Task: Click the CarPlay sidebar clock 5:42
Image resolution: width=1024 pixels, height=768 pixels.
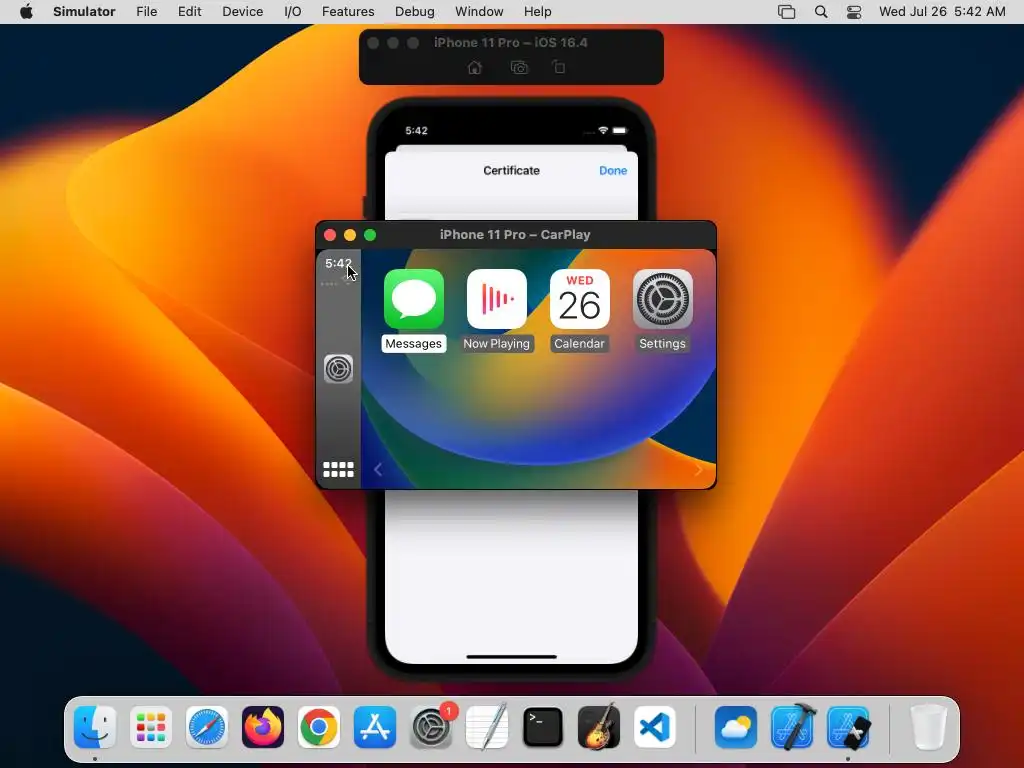Action: pyautogui.click(x=338, y=263)
